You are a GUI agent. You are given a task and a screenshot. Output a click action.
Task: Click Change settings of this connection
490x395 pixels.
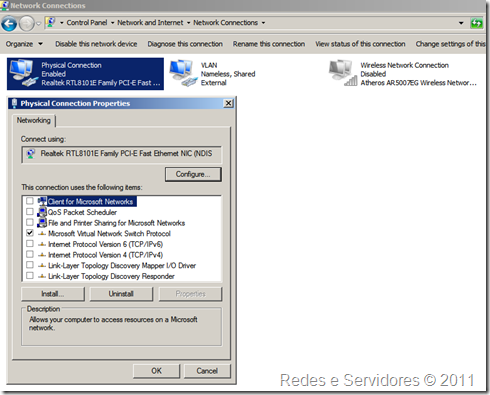(x=450, y=44)
